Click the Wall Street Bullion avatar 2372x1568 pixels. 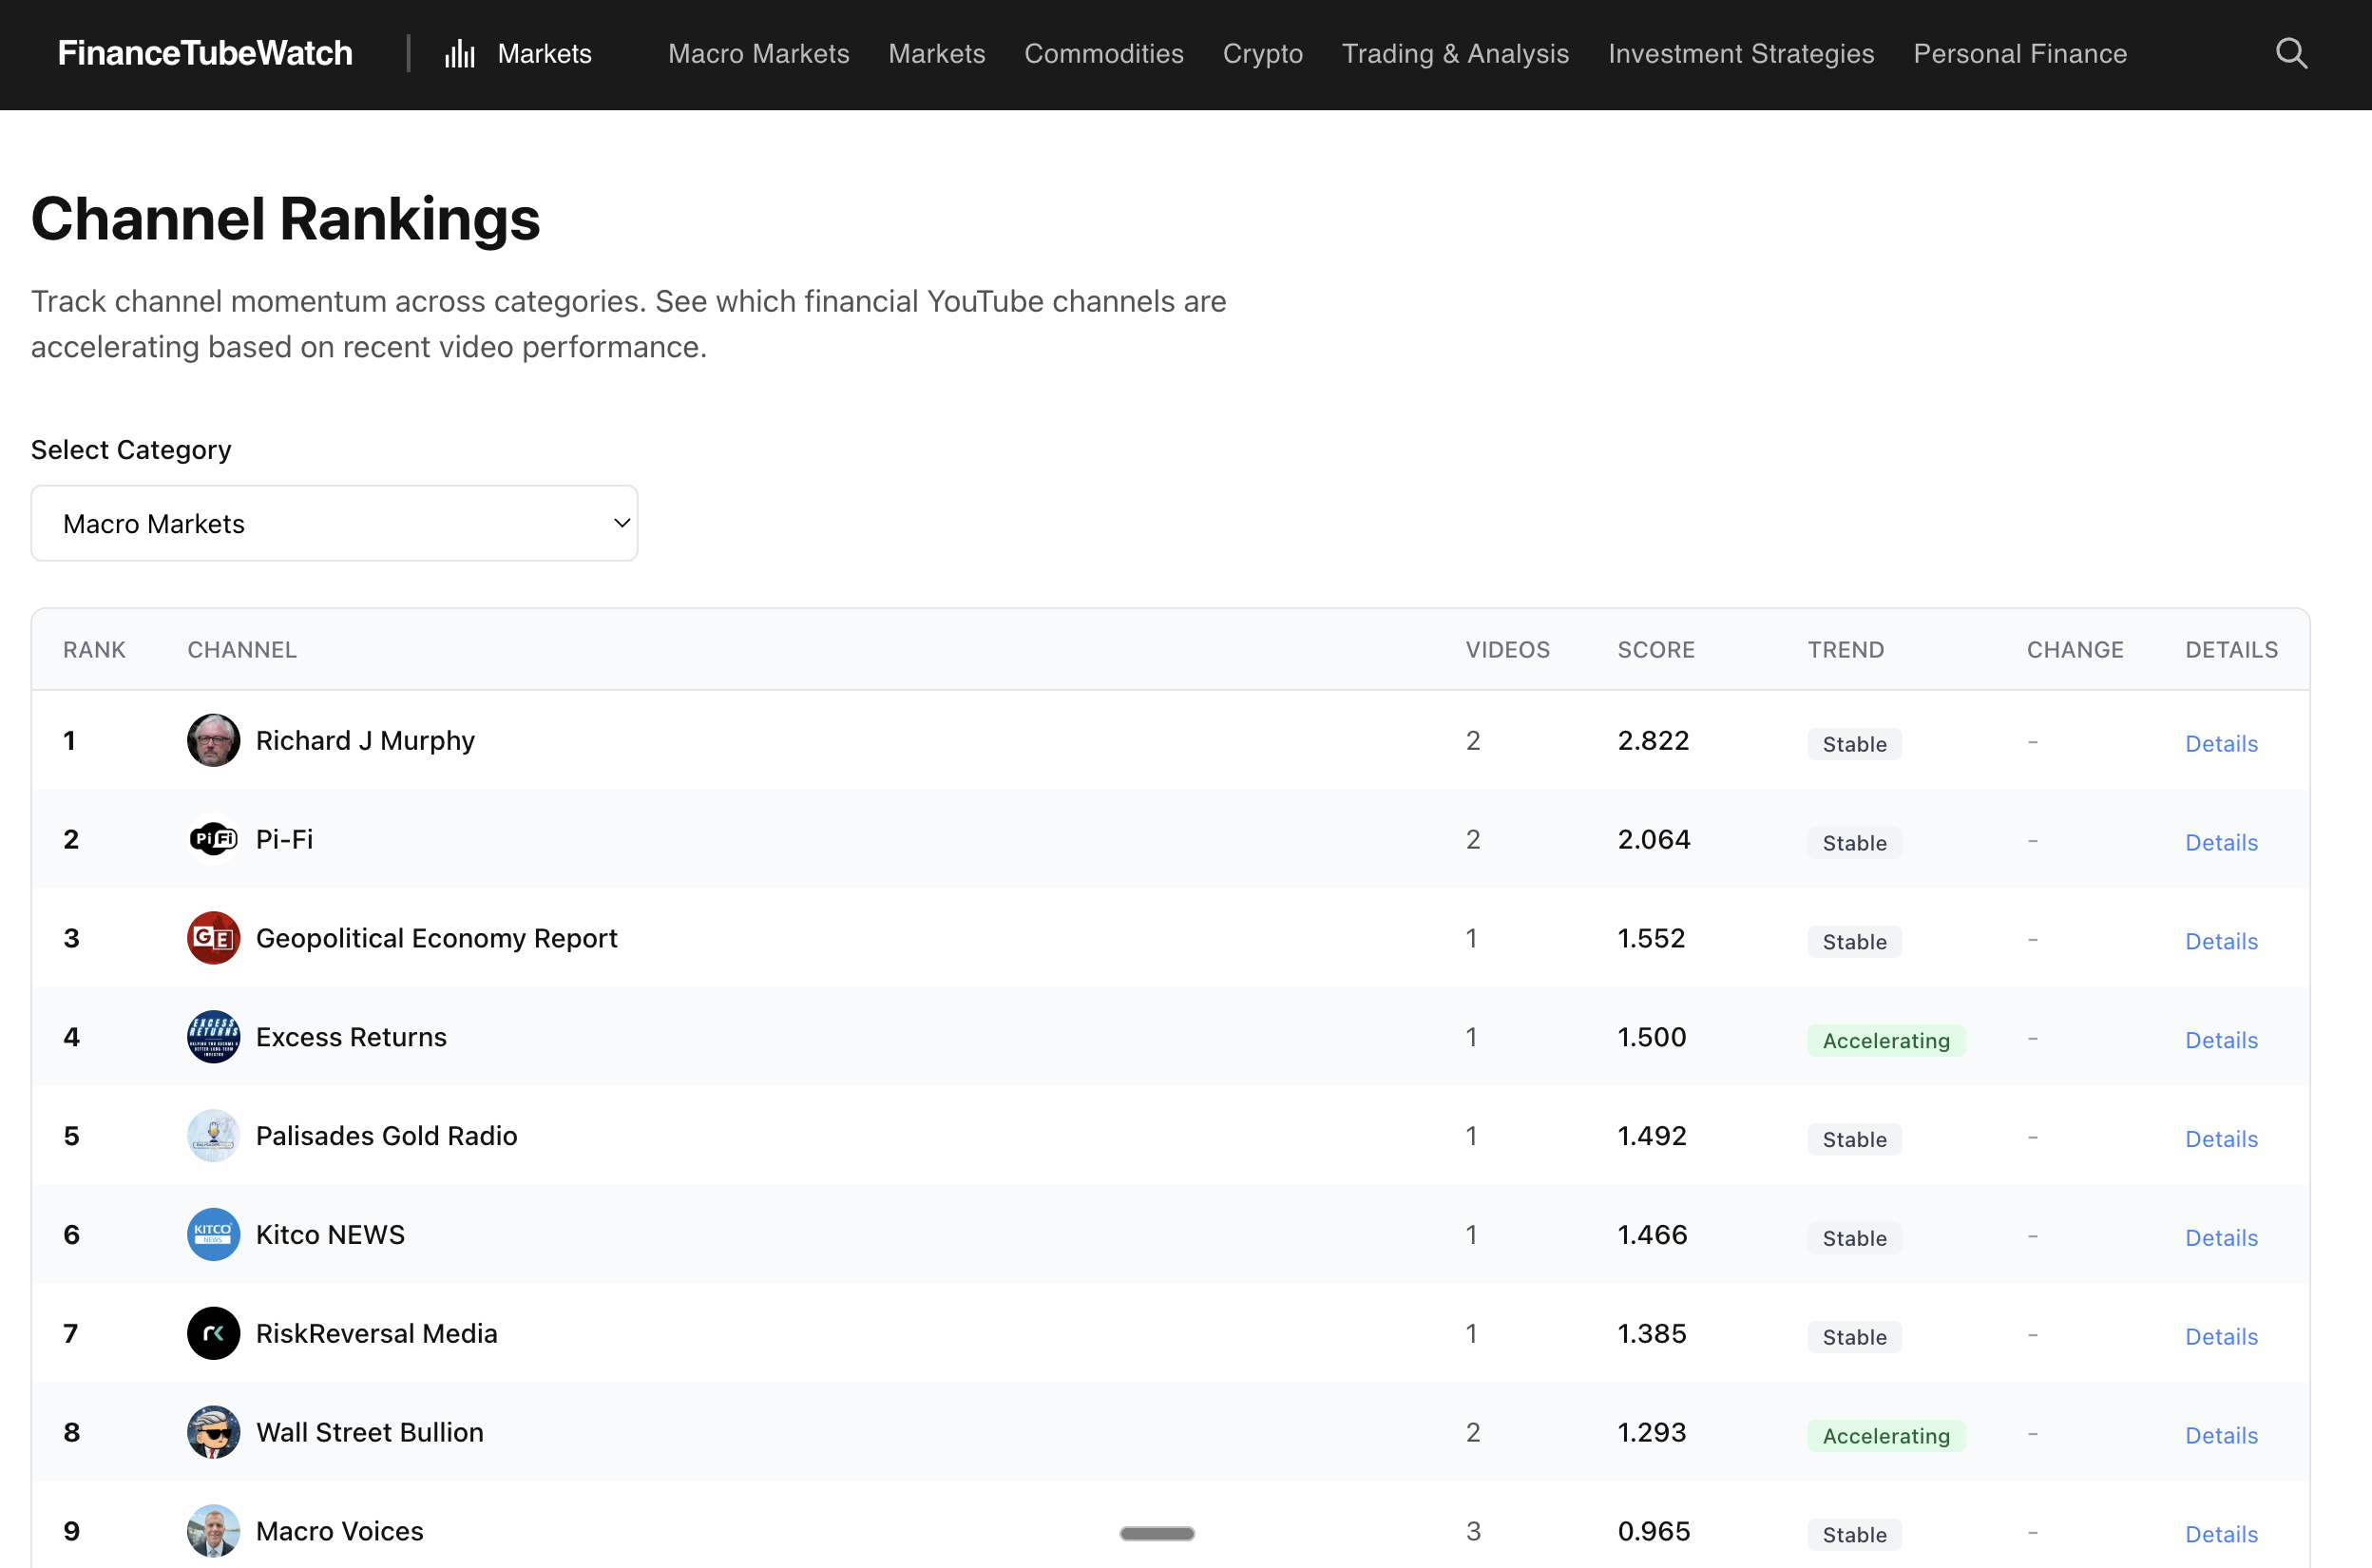point(213,1432)
